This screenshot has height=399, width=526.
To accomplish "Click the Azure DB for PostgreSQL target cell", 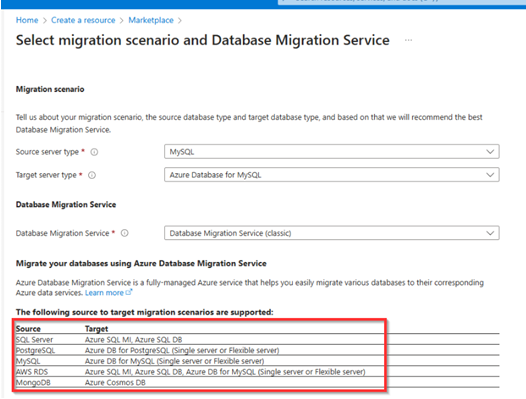I will tap(182, 350).
